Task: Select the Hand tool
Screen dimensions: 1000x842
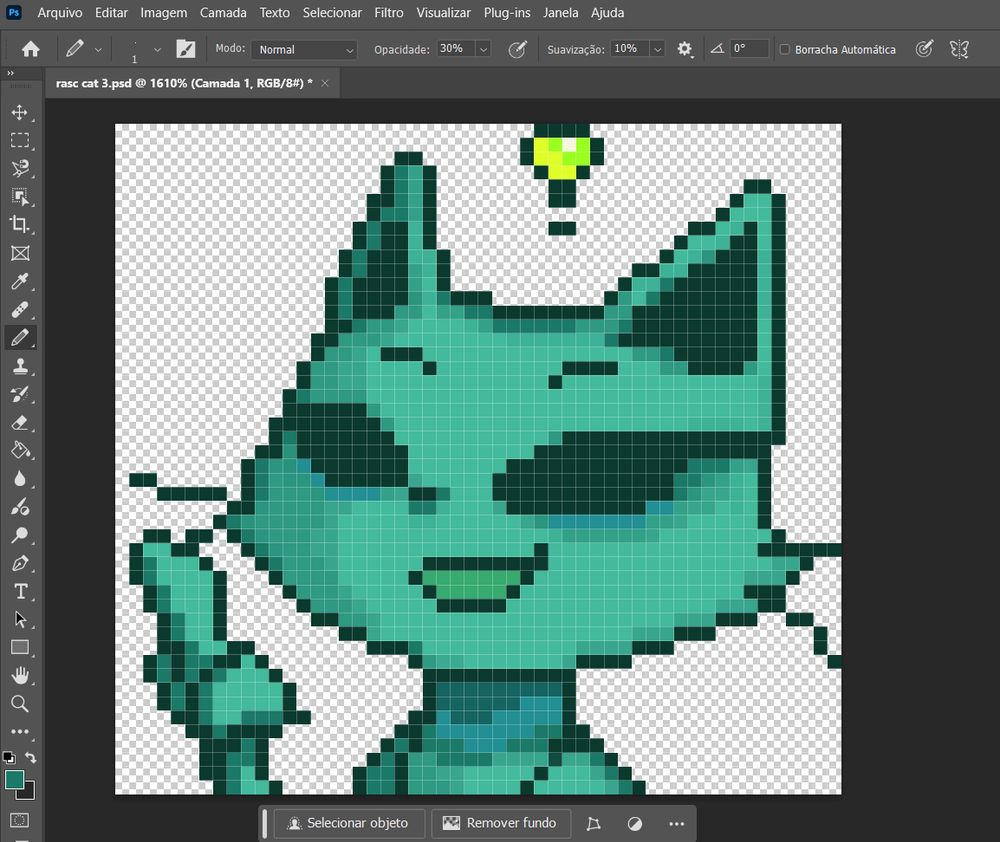Action: point(20,676)
